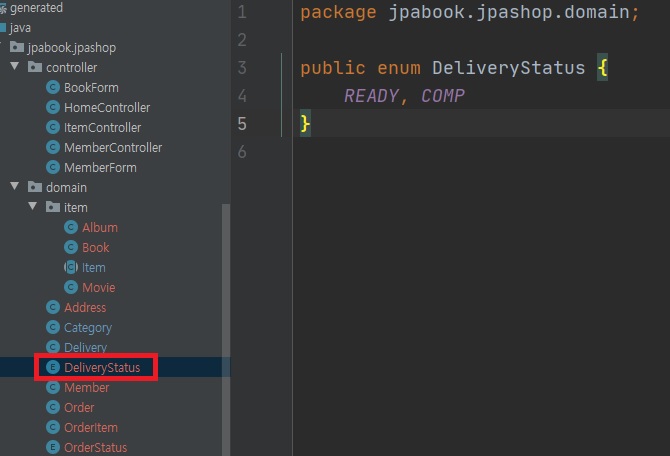This screenshot has height=456, width=670.
Task: Click the Address class icon
Action: click(x=53, y=307)
